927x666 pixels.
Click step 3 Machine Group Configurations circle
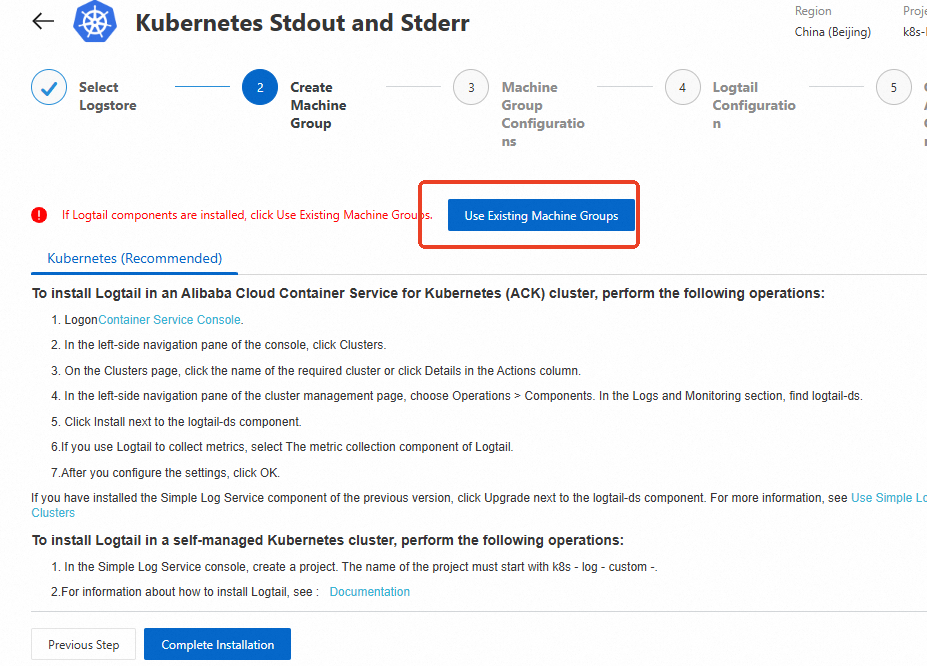click(x=471, y=88)
